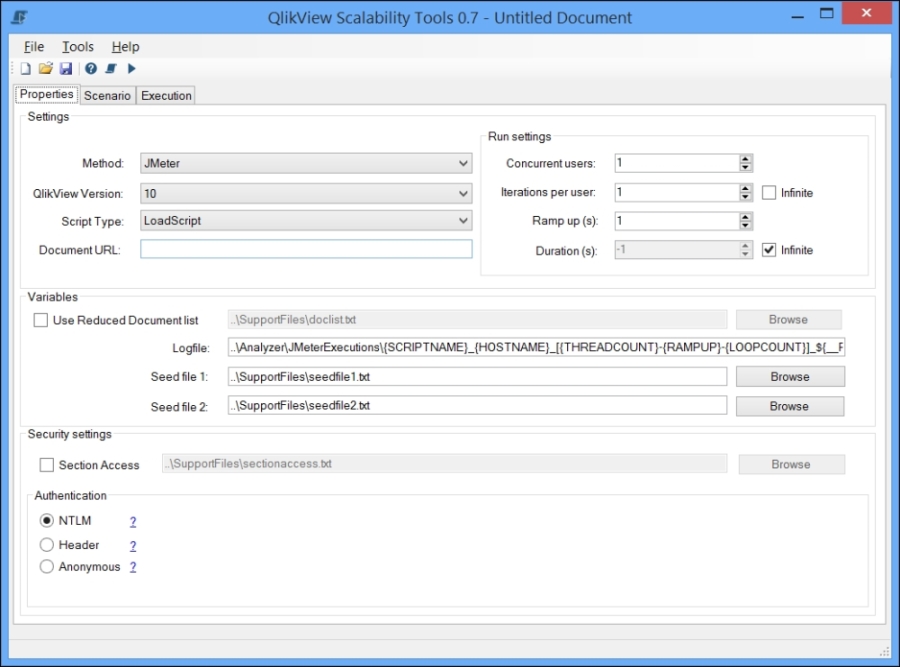Expand the Method dropdown showing JMeter

[x=306, y=164]
